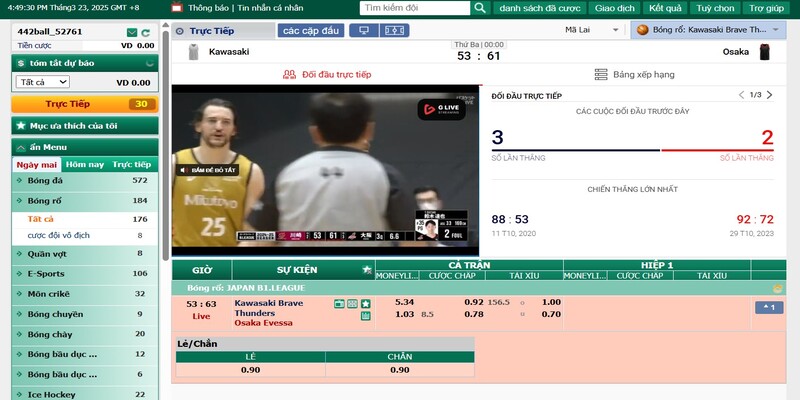Click league coin icon on JAPAN B1.LEAGUE row

(x=778, y=288)
